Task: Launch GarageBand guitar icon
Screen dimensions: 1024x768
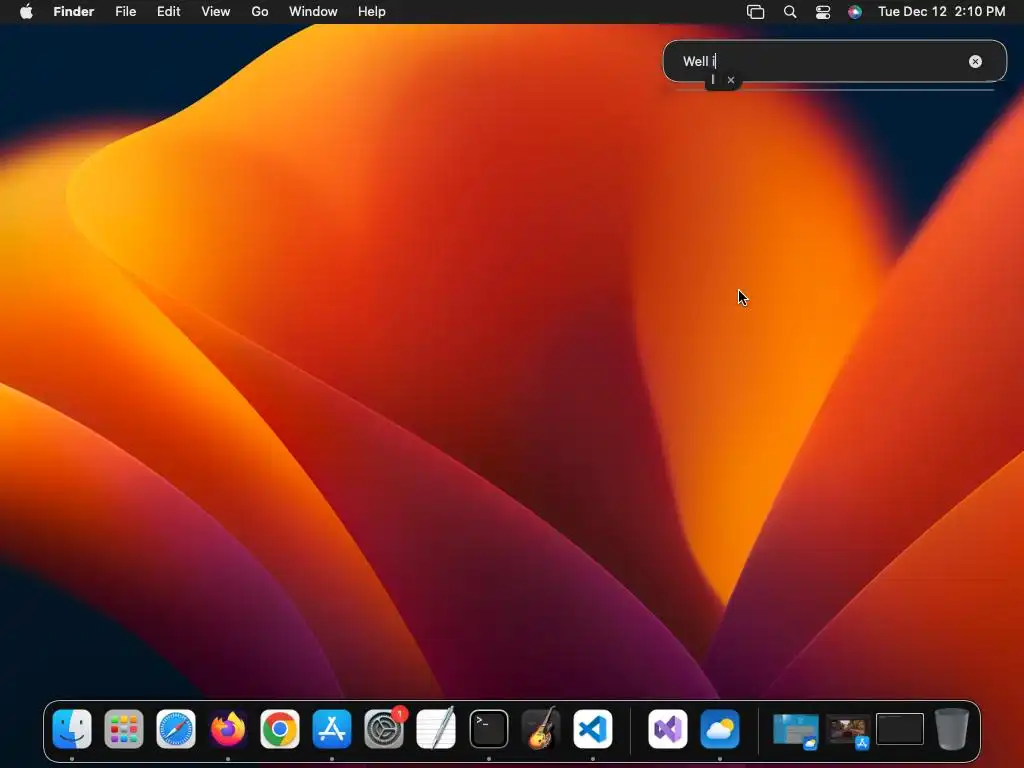Action: point(541,728)
